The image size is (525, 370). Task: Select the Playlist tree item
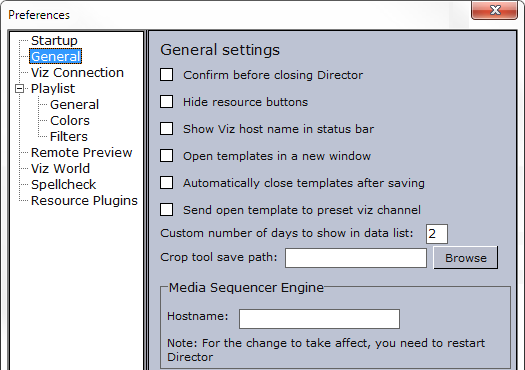point(53,89)
